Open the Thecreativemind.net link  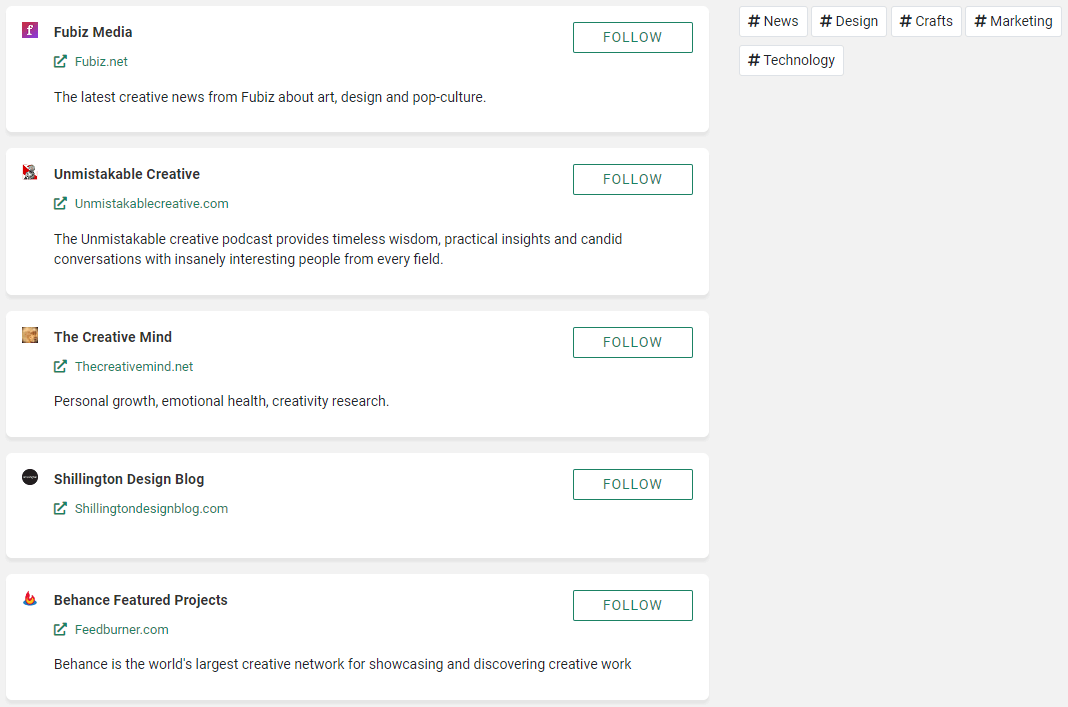pyautogui.click(x=134, y=366)
